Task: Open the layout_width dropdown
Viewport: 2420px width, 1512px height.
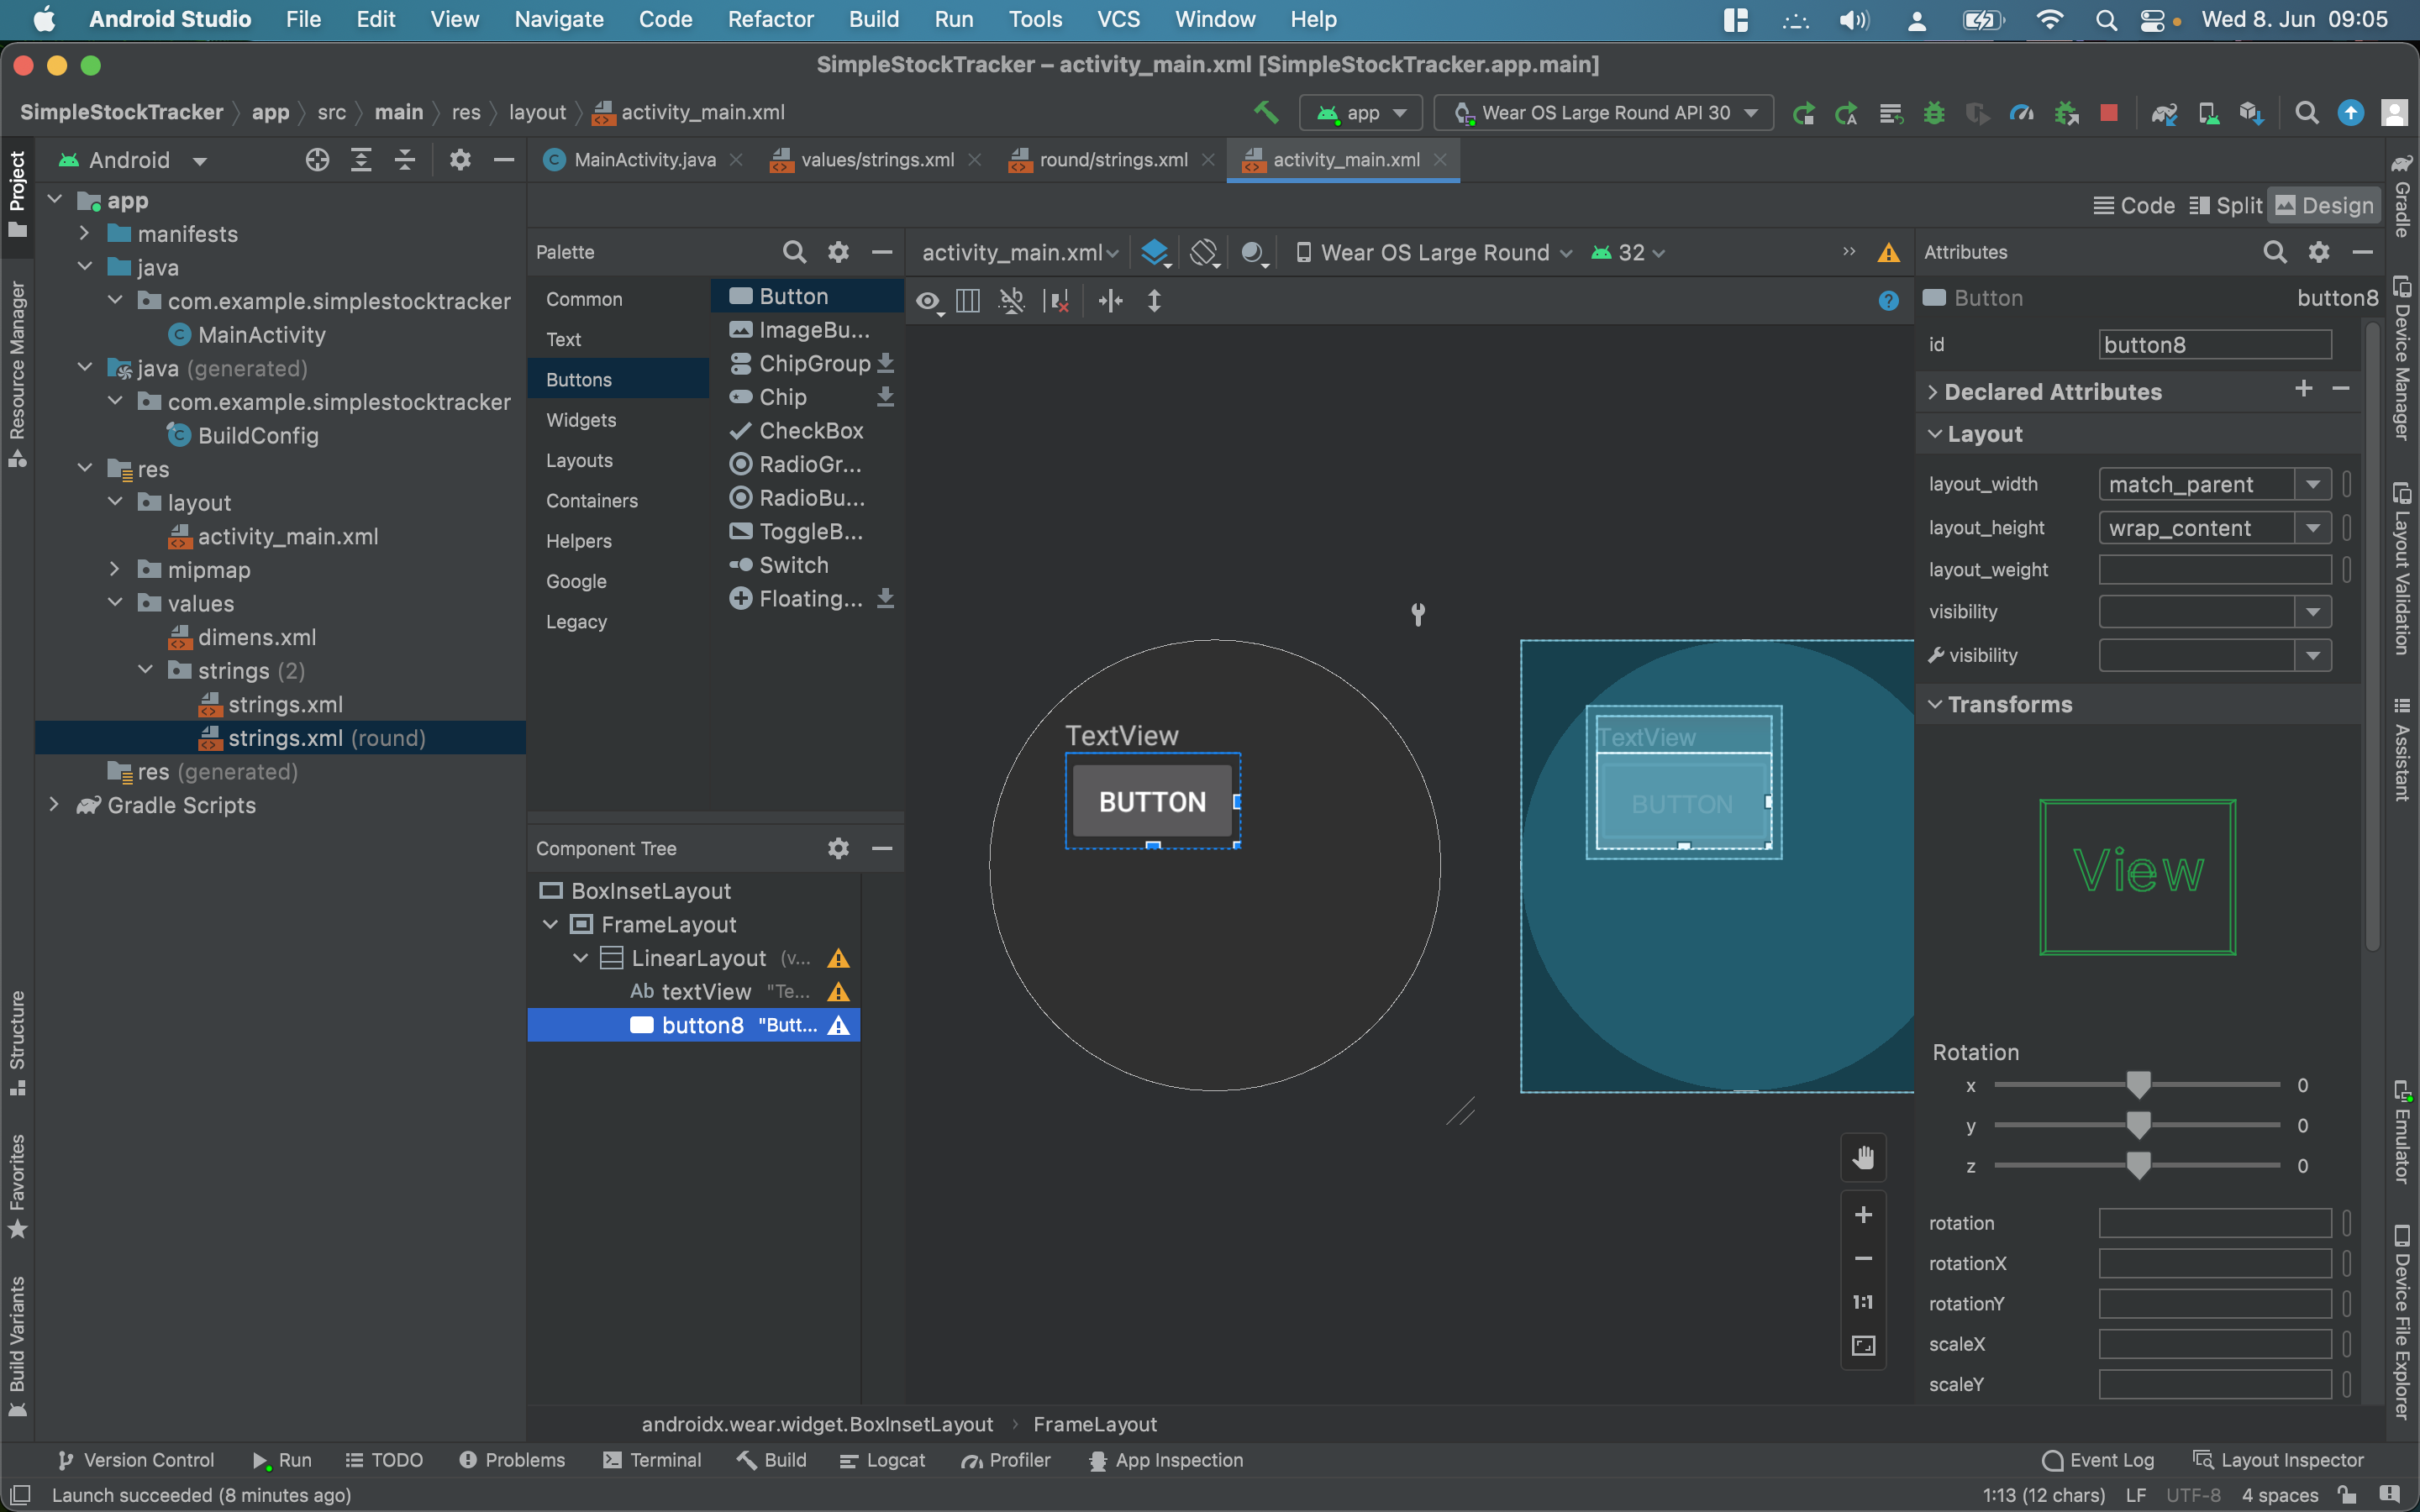Action: pos(2312,484)
